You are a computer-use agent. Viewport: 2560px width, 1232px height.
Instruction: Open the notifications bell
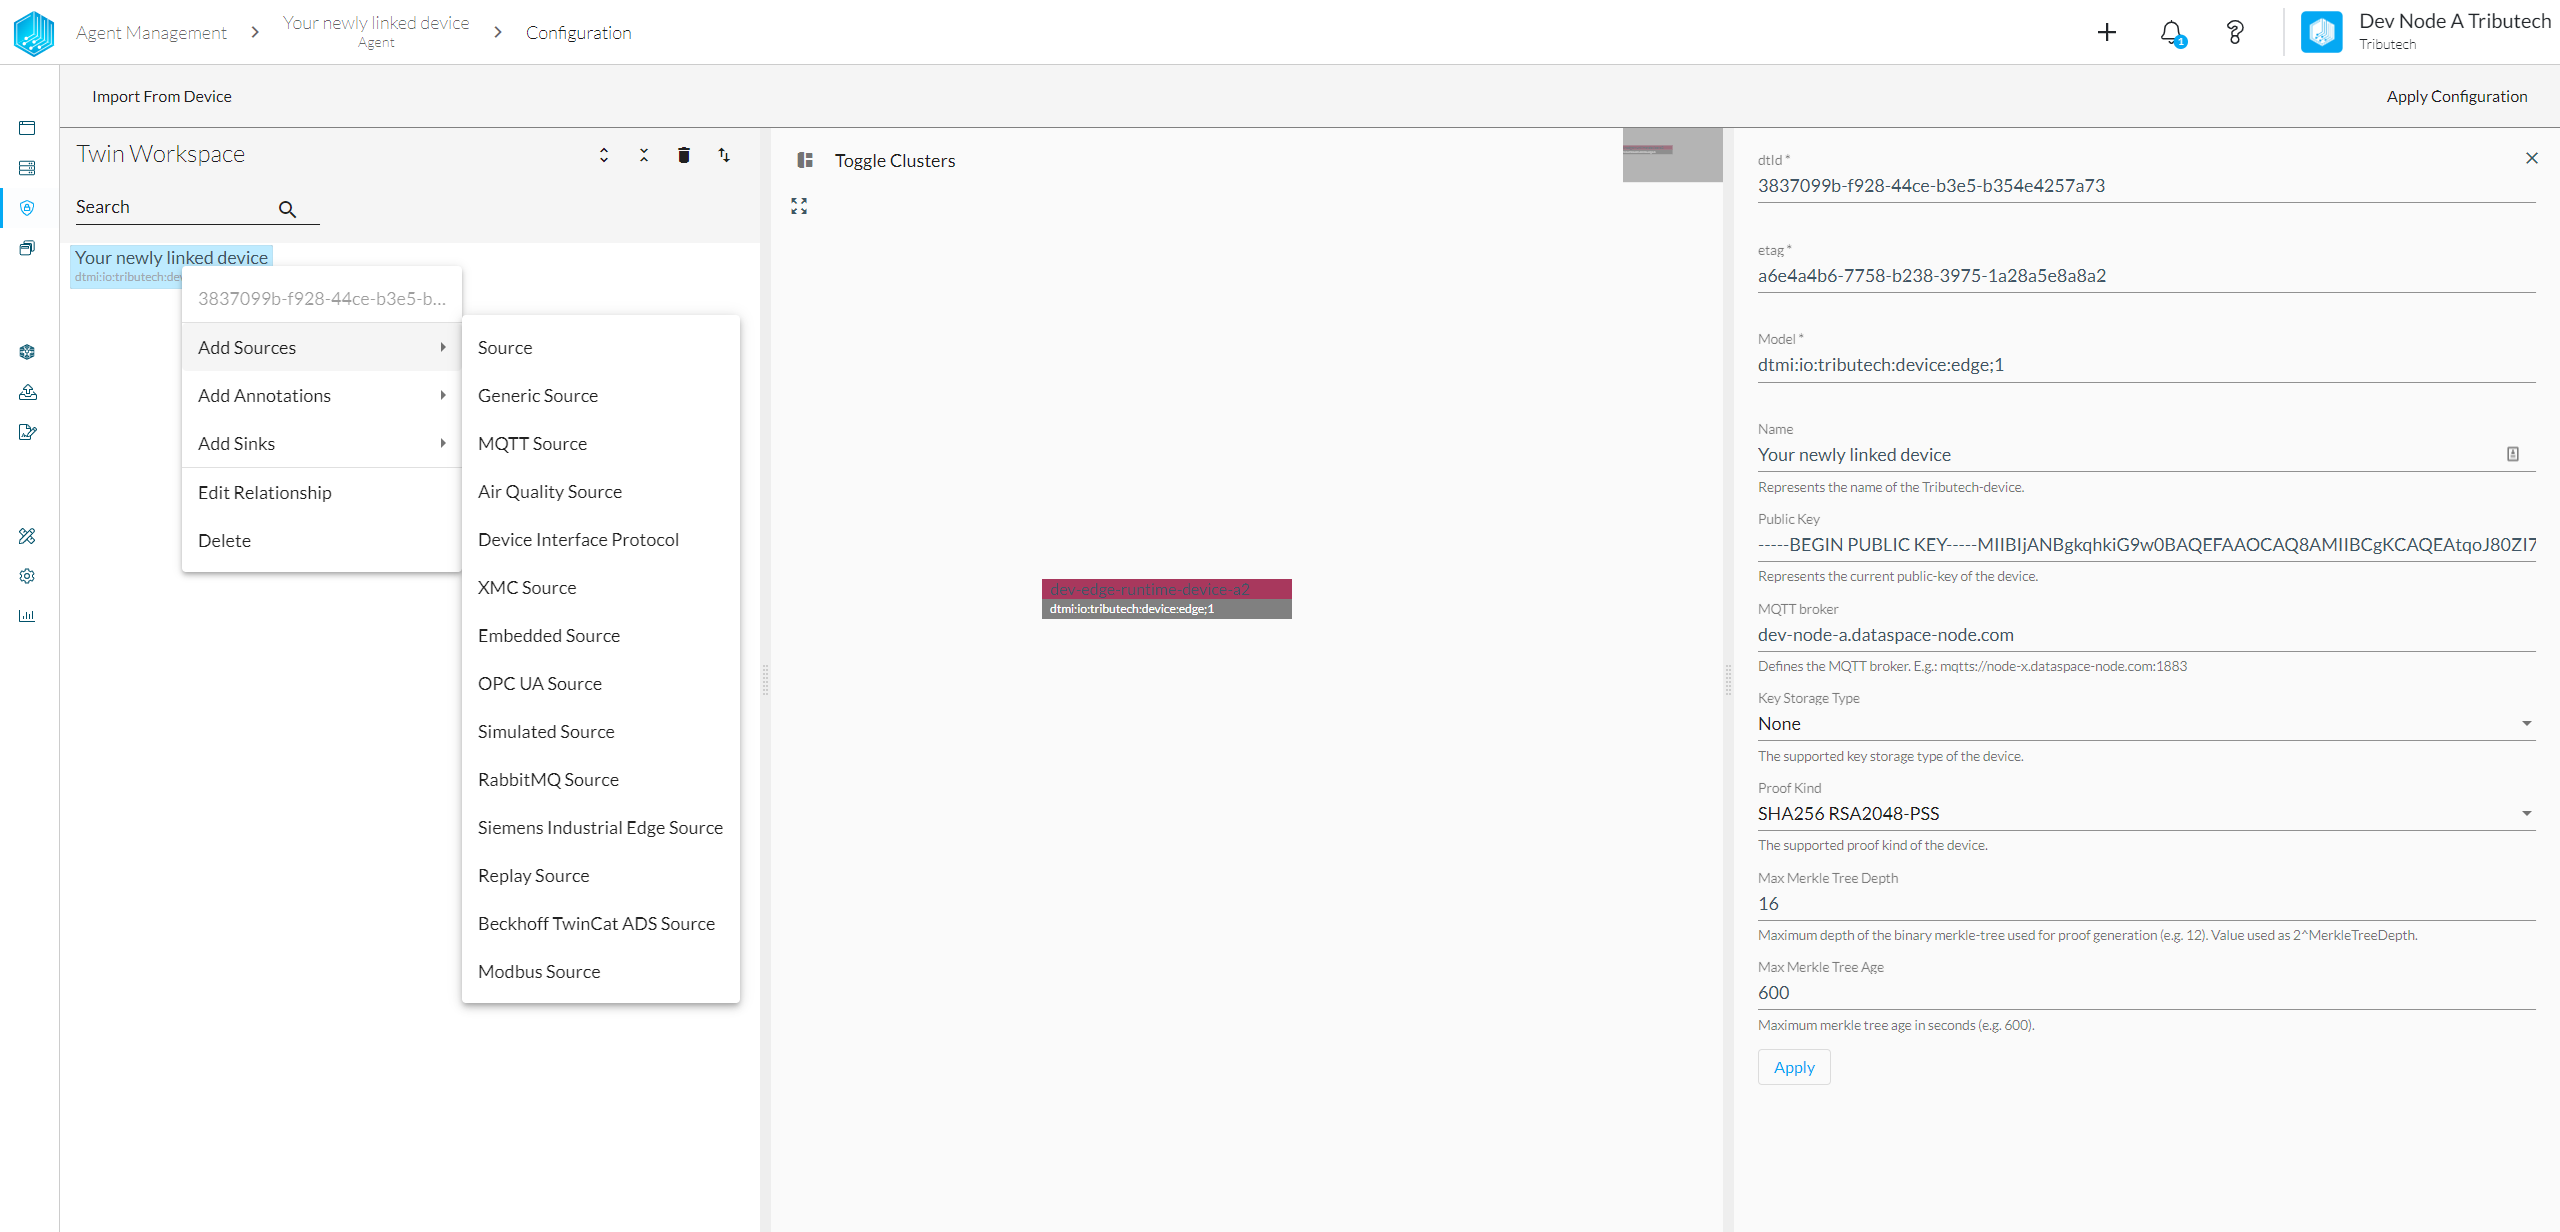click(x=2171, y=33)
